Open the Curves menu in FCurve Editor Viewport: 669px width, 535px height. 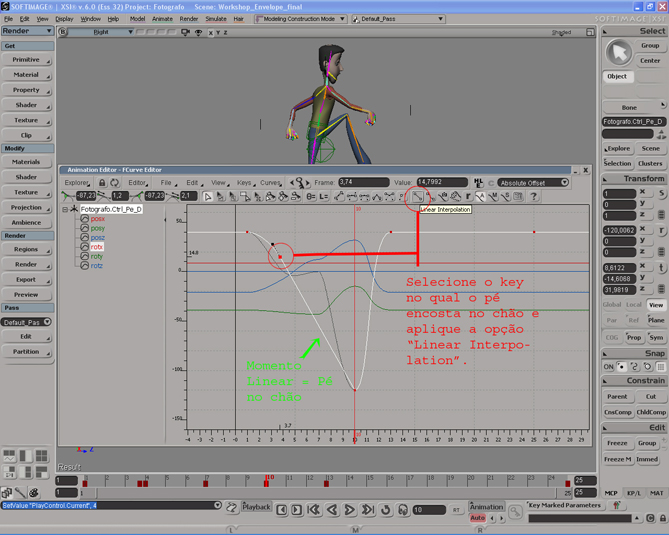point(270,183)
